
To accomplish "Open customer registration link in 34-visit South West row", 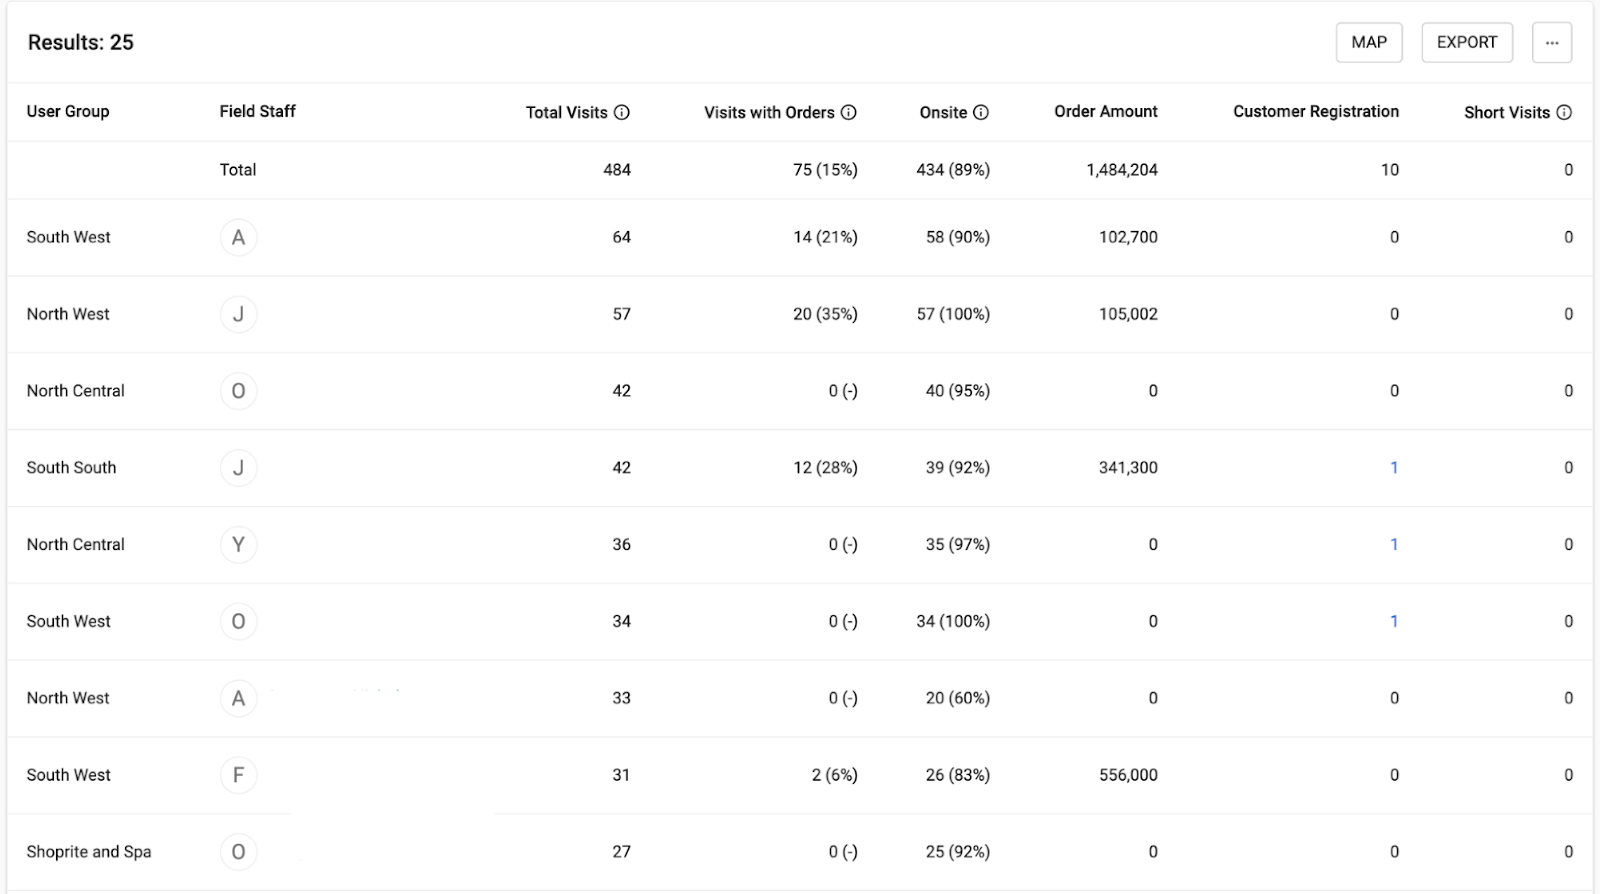I will coord(1394,621).
